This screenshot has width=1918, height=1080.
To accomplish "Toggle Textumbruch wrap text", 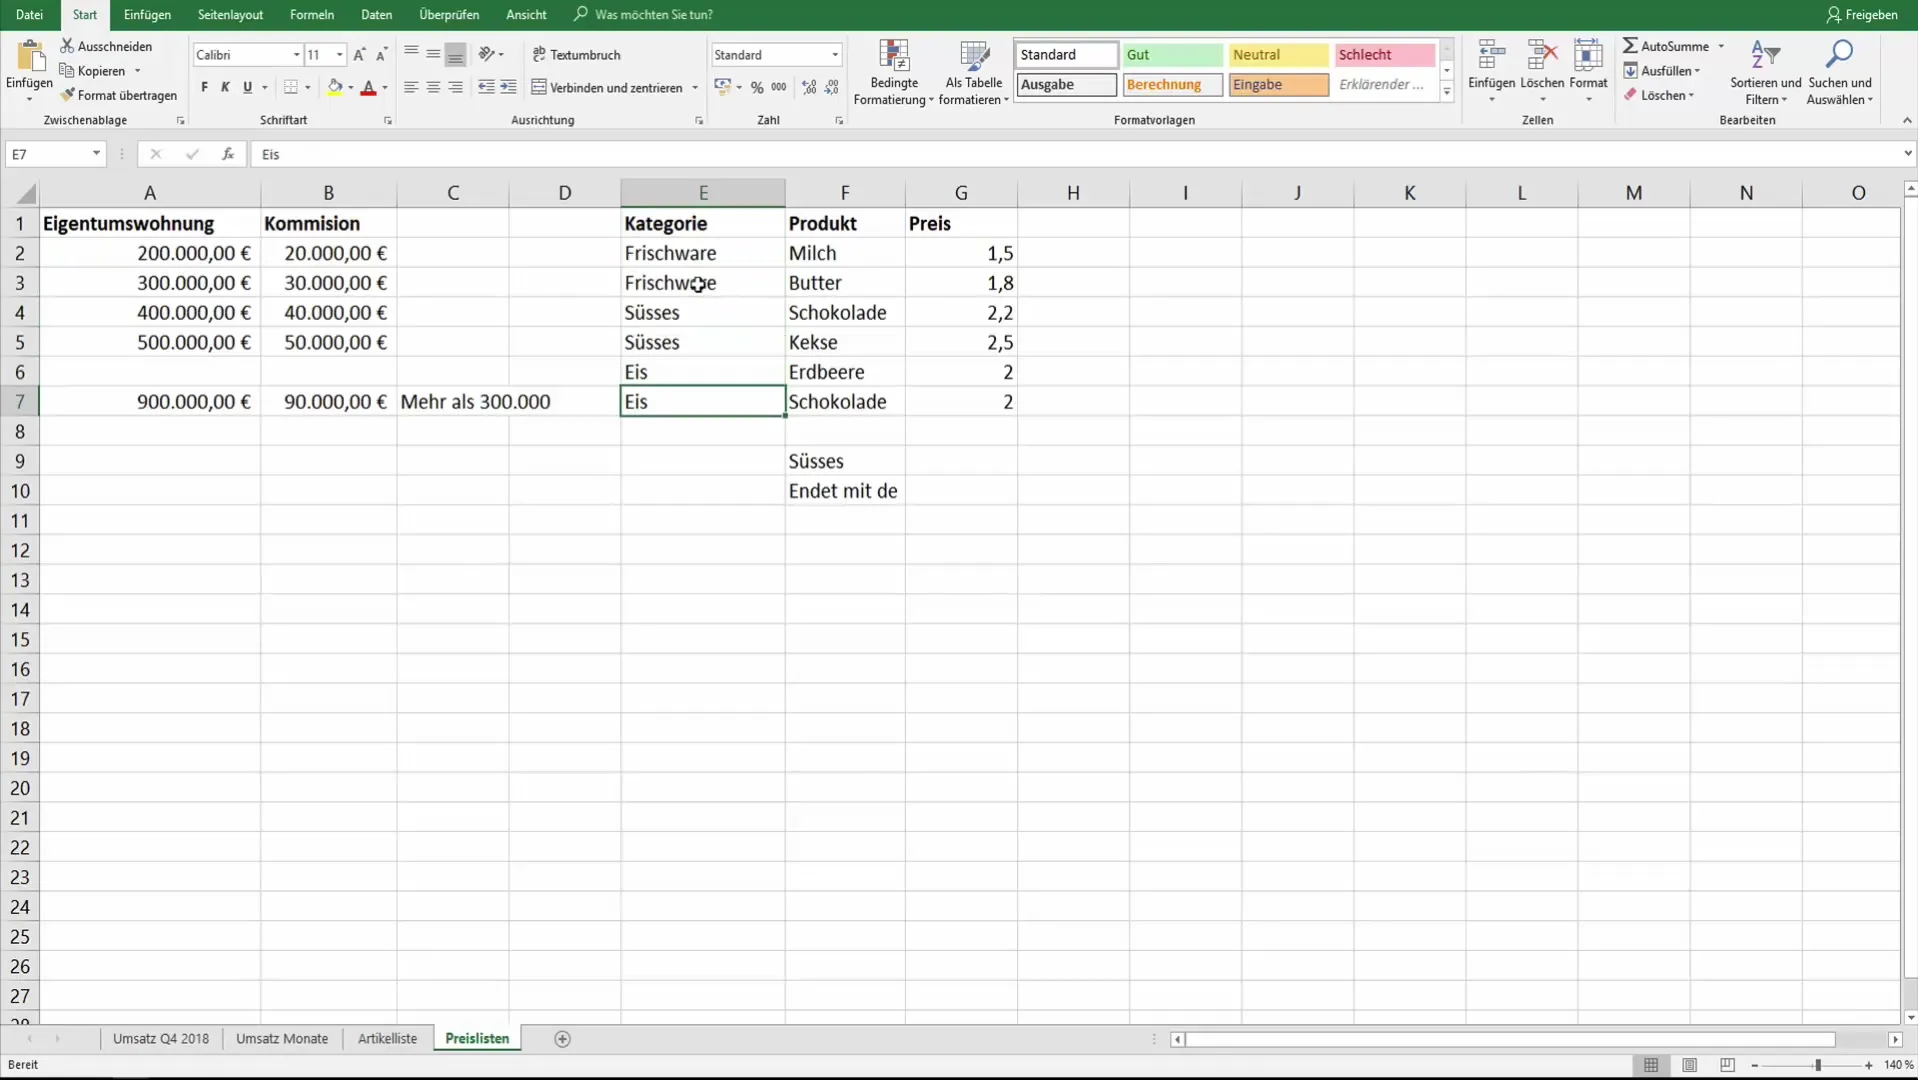I will (x=577, y=55).
